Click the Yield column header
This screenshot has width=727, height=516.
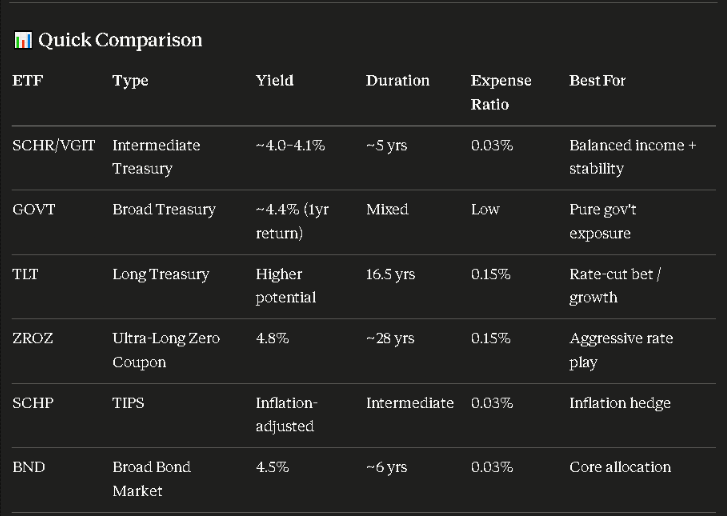274,81
